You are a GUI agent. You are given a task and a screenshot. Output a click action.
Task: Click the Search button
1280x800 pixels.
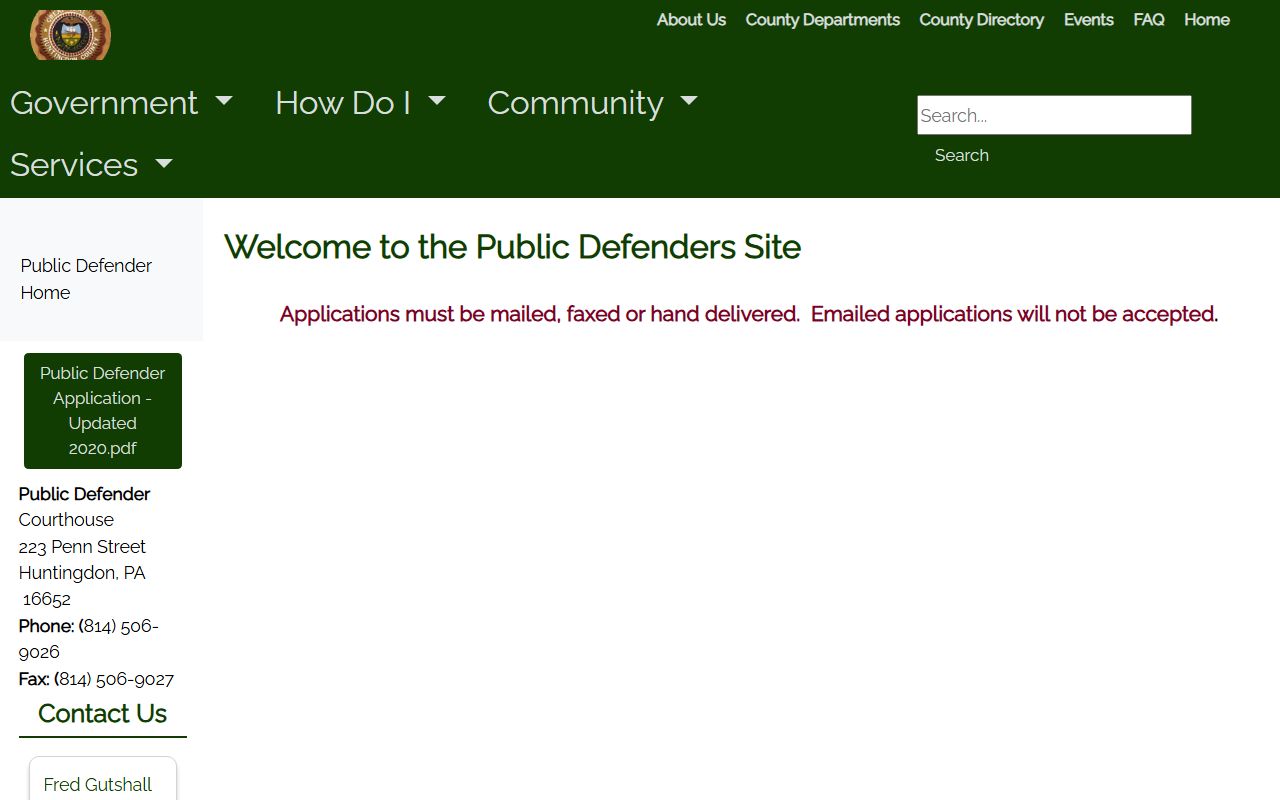click(x=961, y=155)
